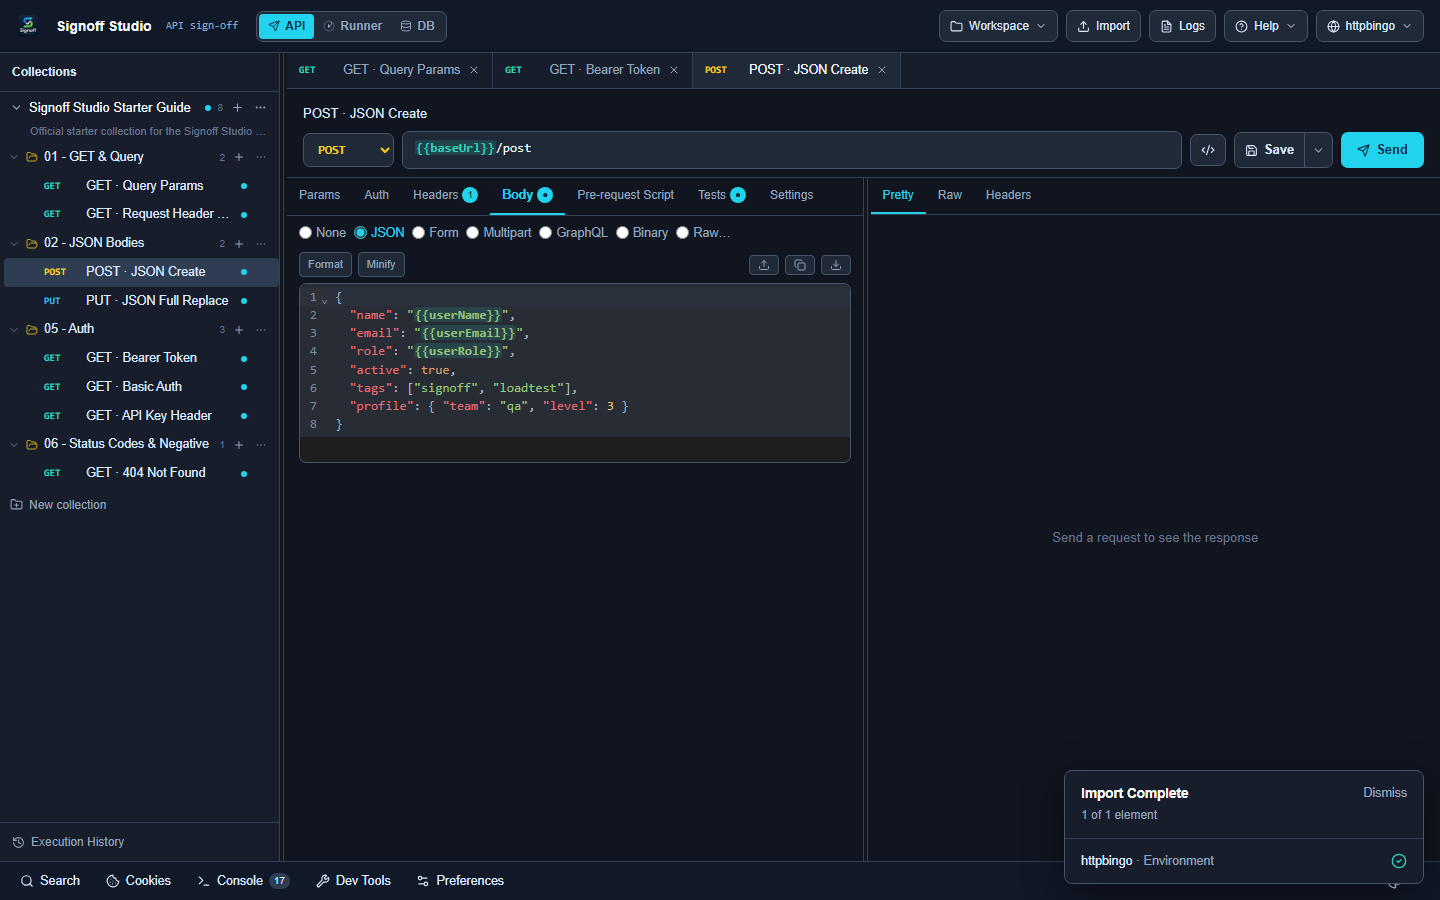Format the JSON body
The height and width of the screenshot is (900, 1440).
click(x=325, y=265)
